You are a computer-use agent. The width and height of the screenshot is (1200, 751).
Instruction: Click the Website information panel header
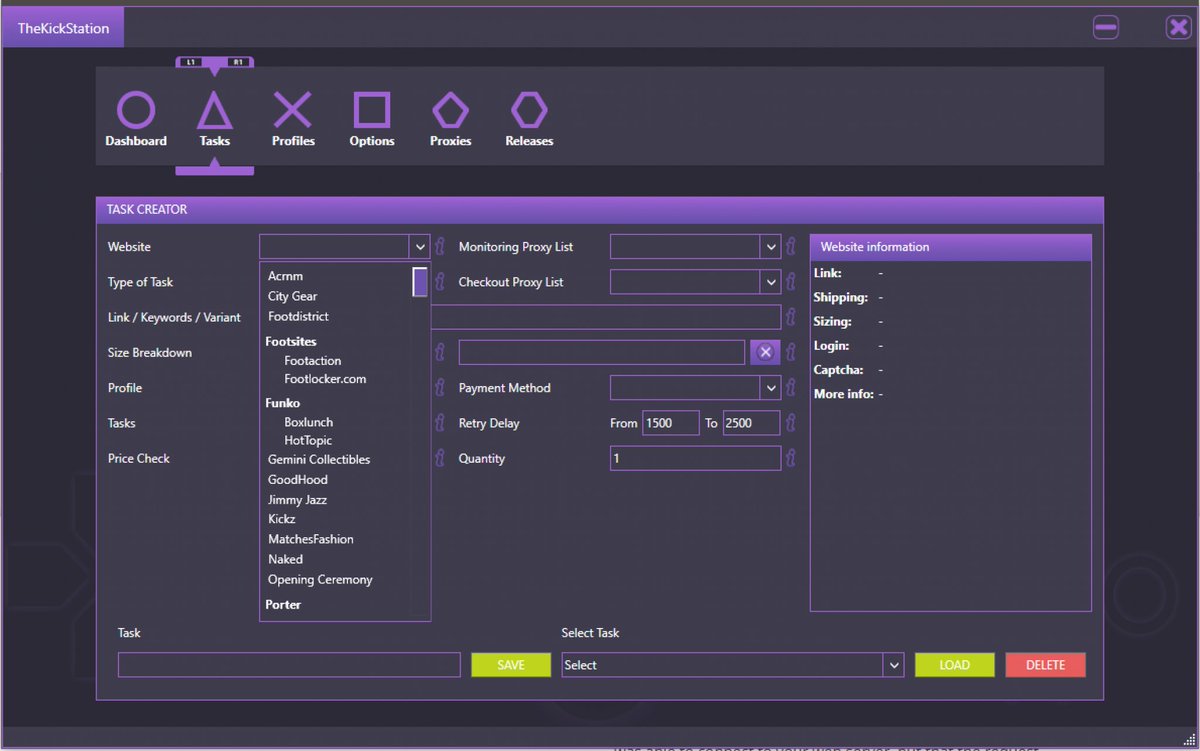coord(951,247)
